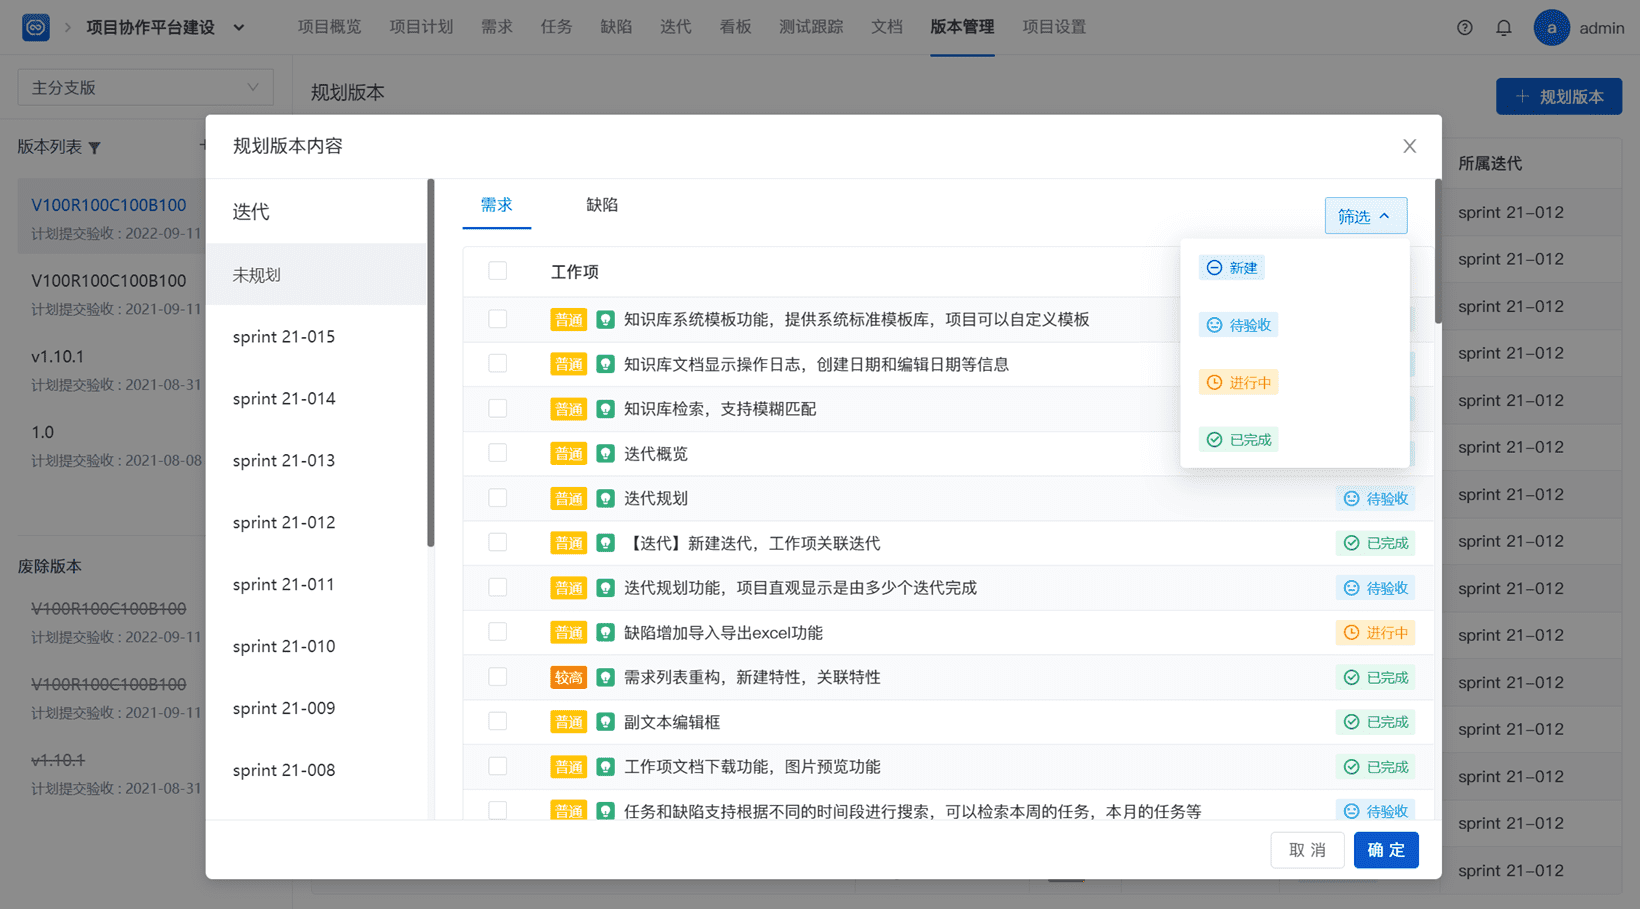Open the help question mark icon
This screenshot has height=909, width=1640.
[1465, 28]
